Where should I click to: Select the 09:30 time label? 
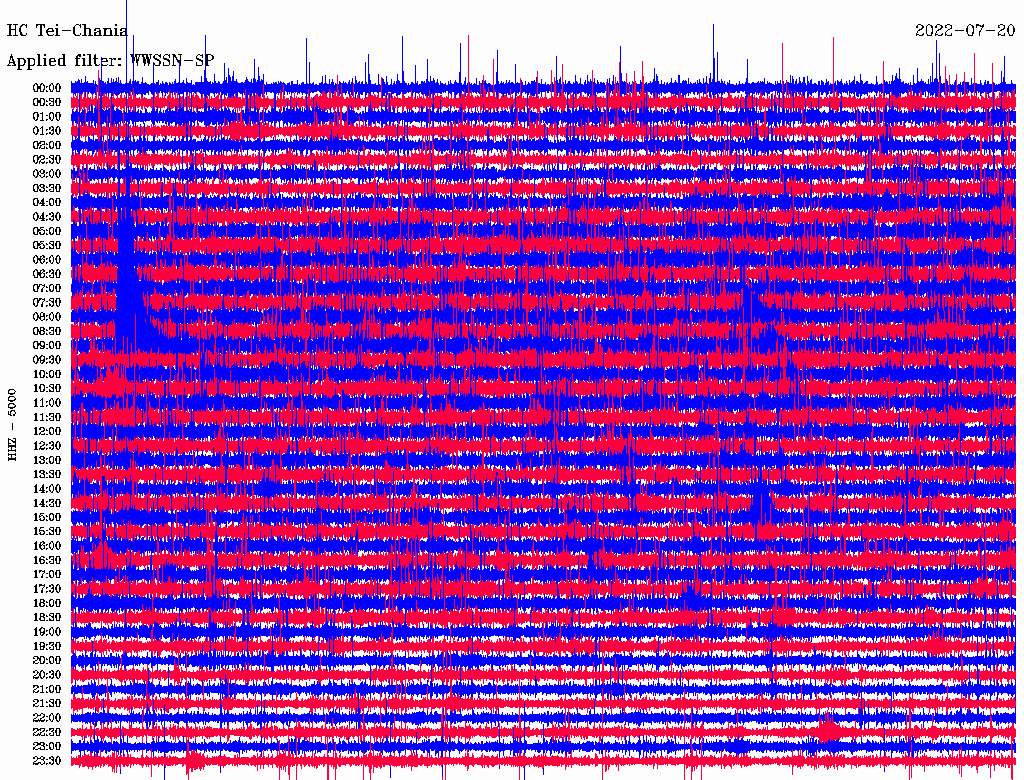pos(46,360)
